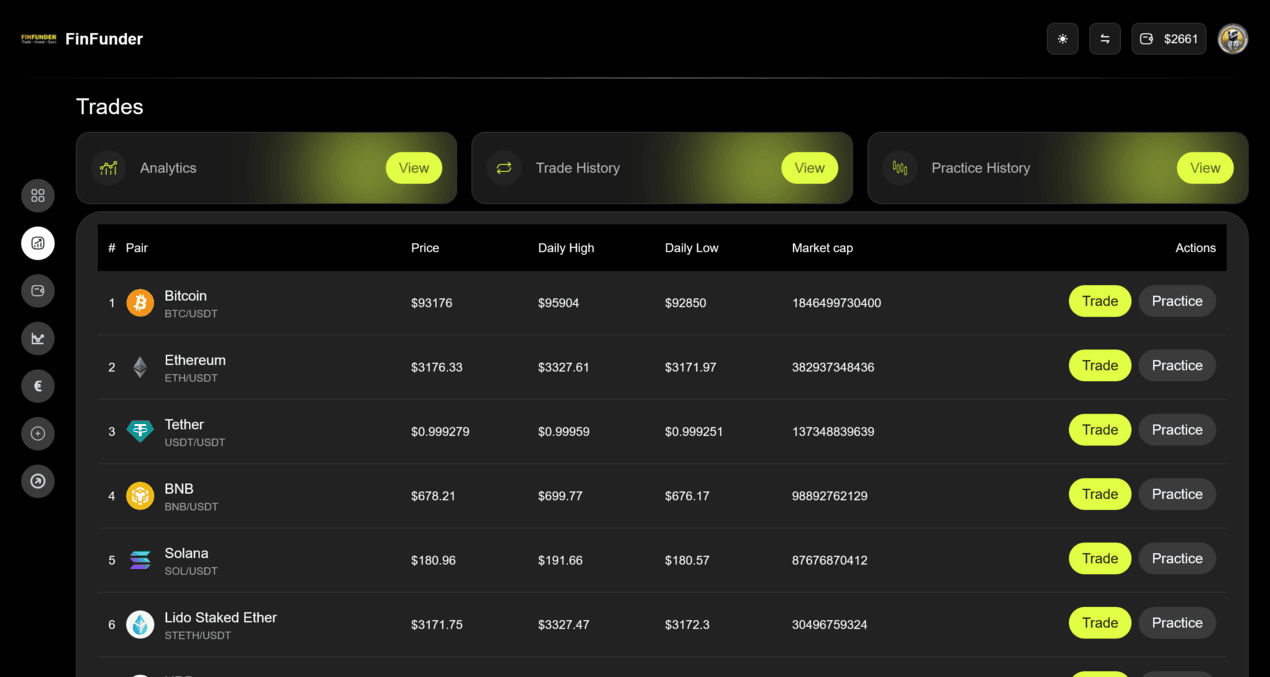Click the Bitcoin pair name
The width and height of the screenshot is (1270, 677).
tap(186, 296)
